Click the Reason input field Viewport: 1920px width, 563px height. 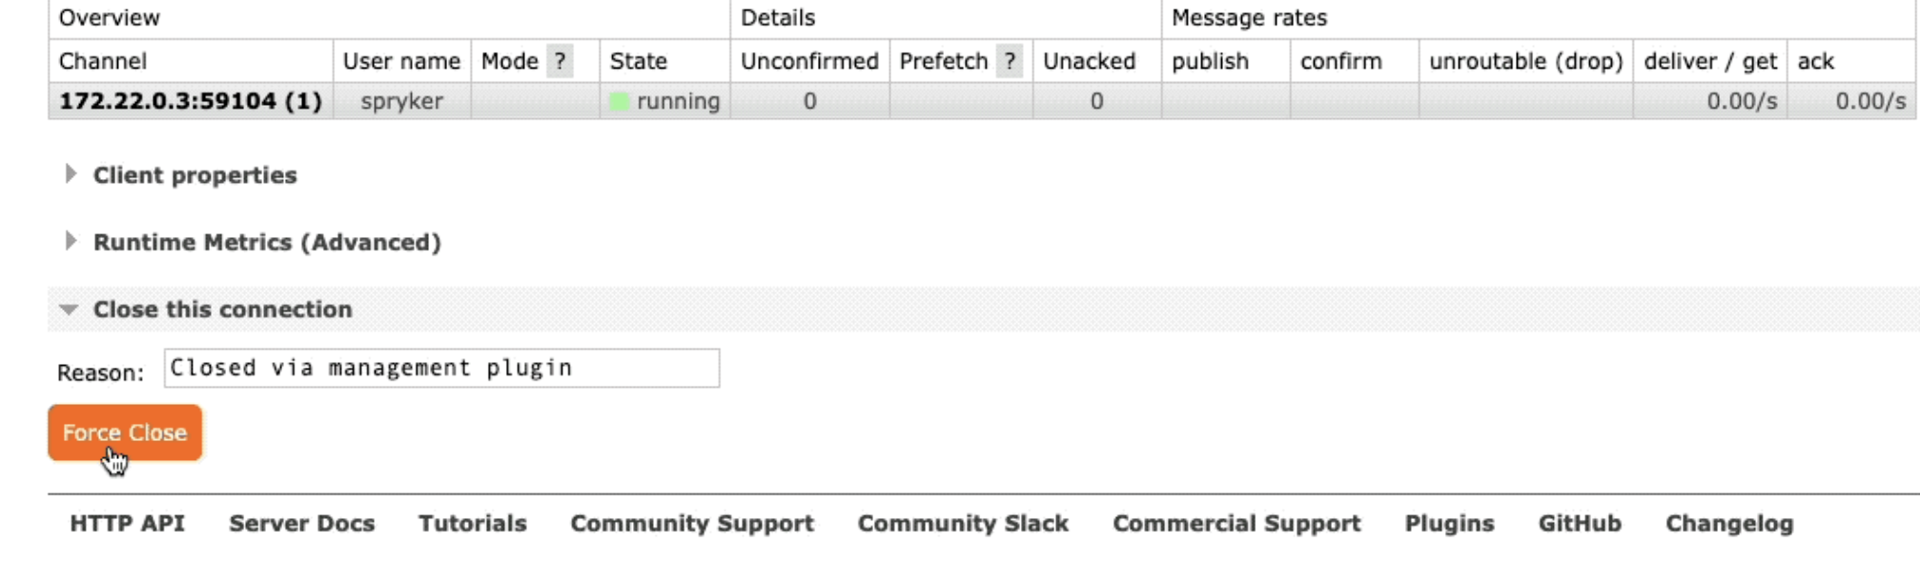[x=441, y=368]
